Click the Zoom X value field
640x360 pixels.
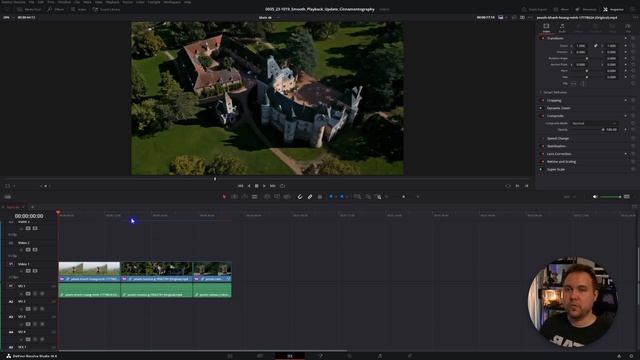[581, 46]
